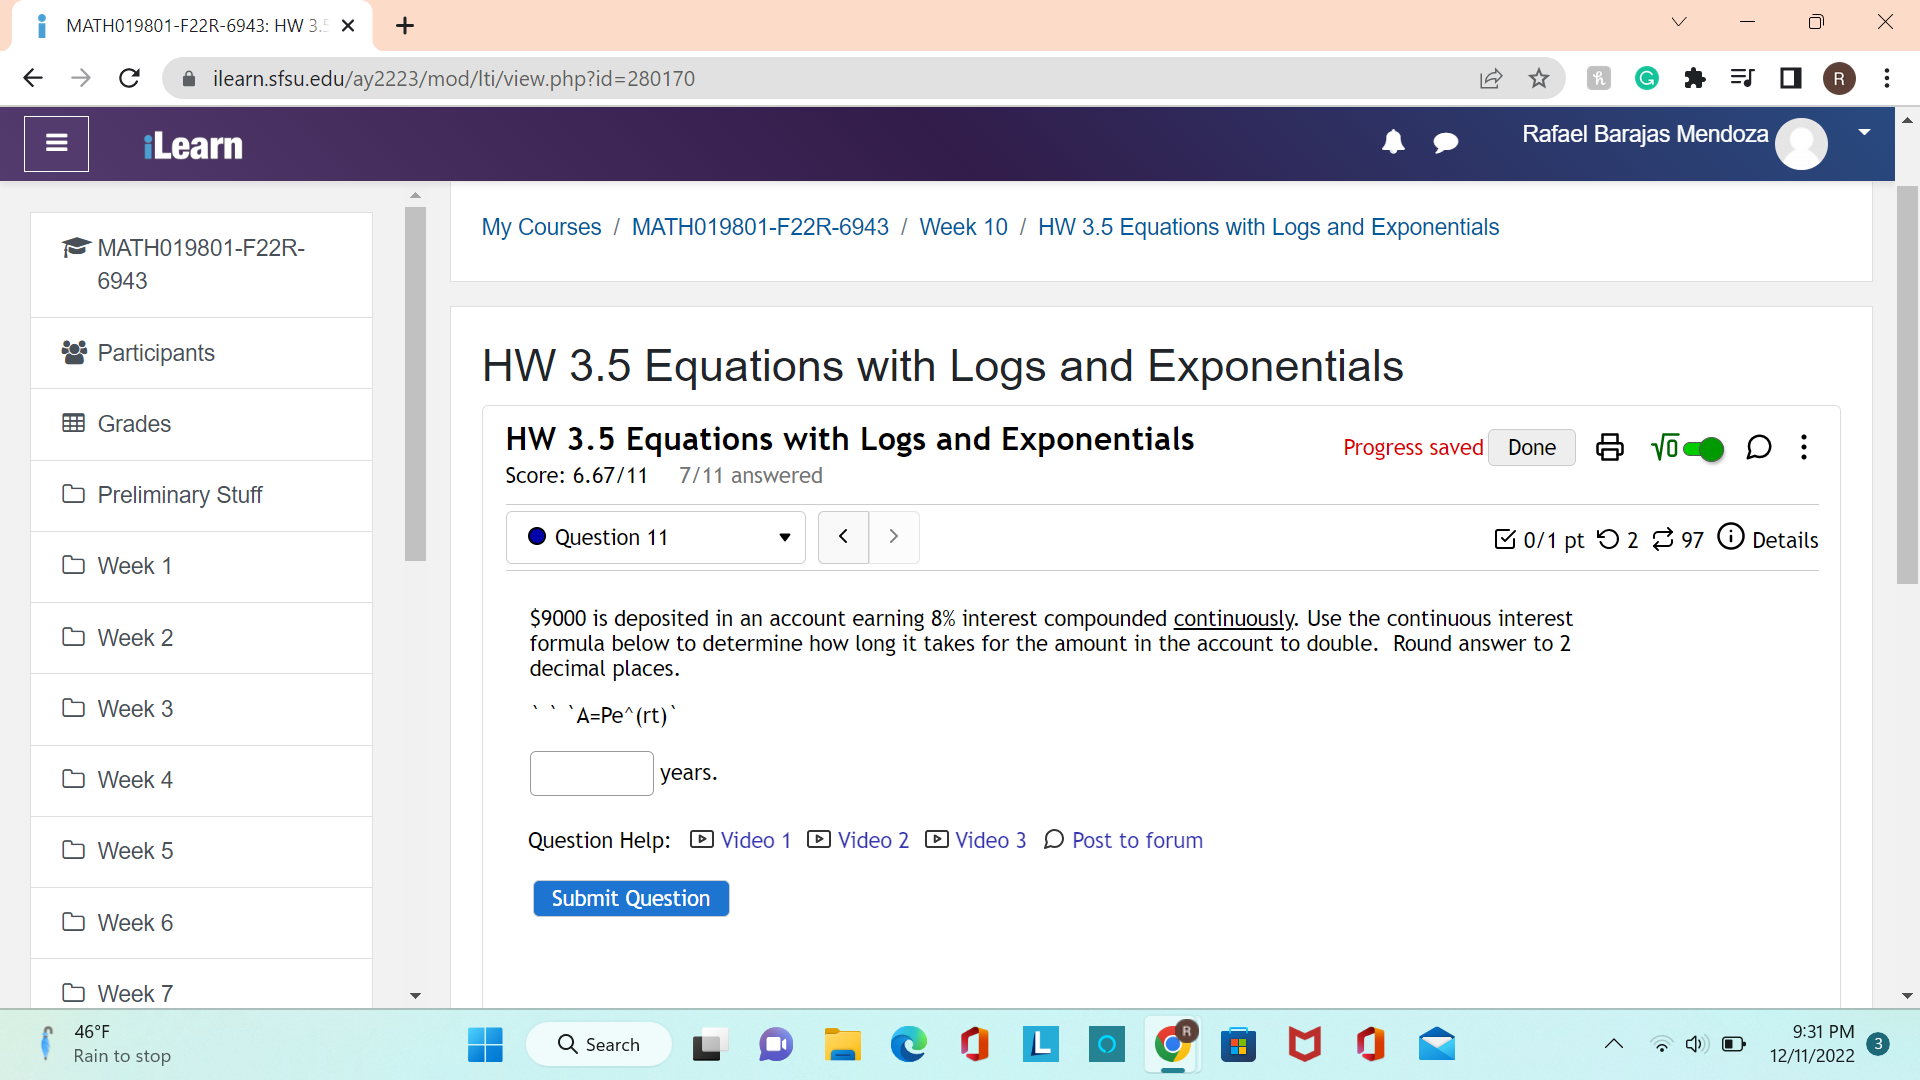Click the notifications bell icon
Viewport: 1920px width, 1080px height.
[x=1393, y=143]
